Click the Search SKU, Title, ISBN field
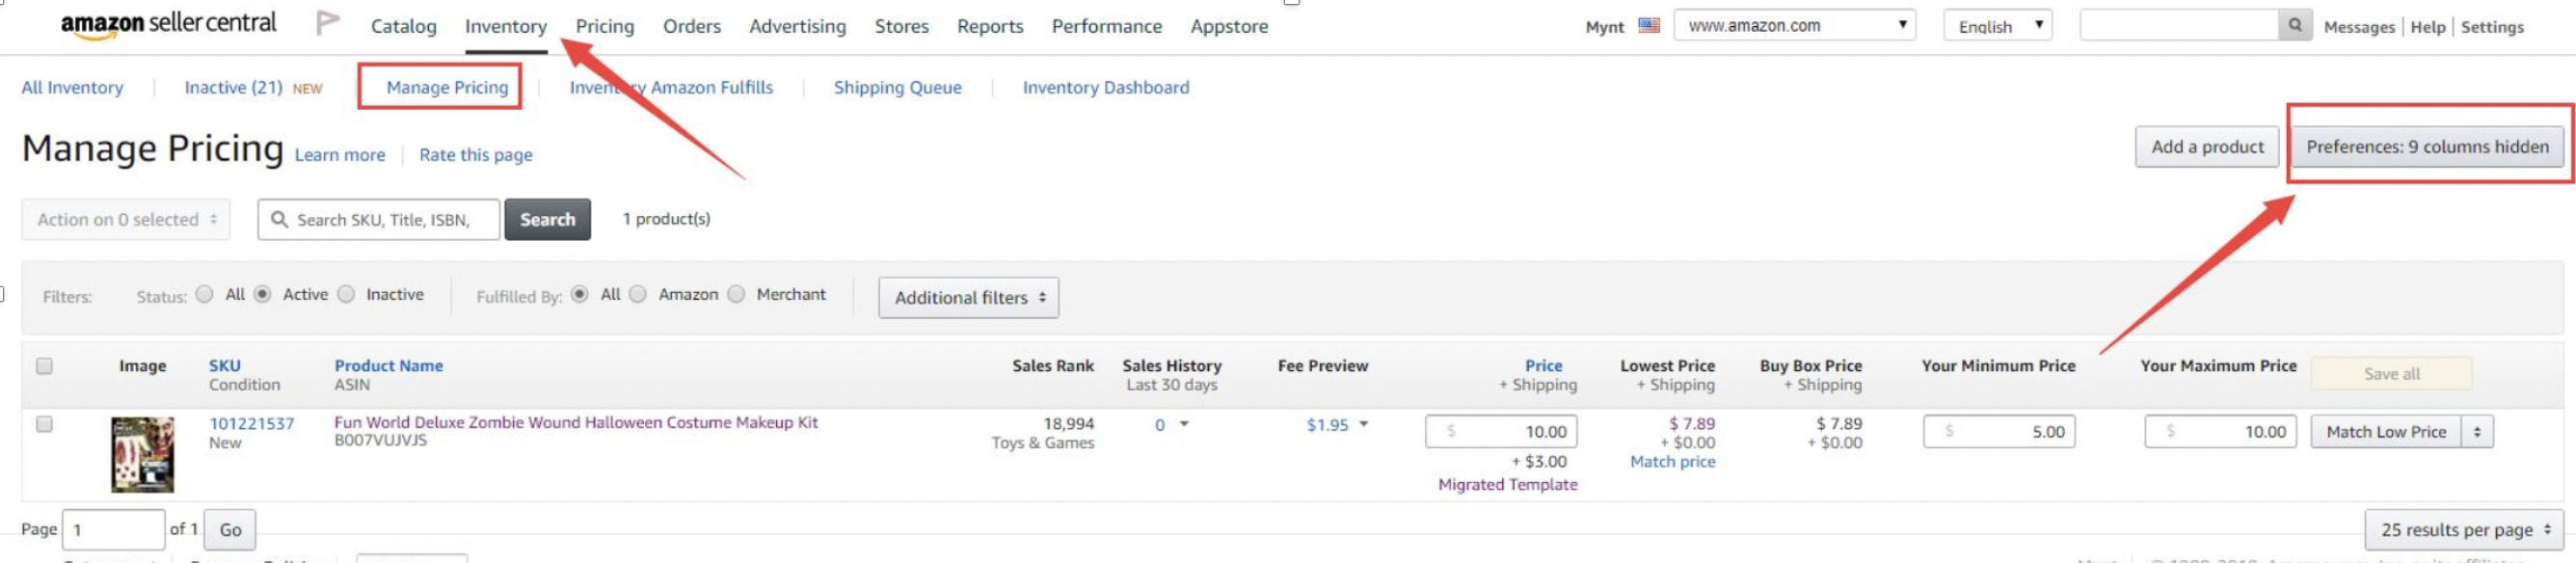The width and height of the screenshot is (2576, 563). click(x=379, y=219)
